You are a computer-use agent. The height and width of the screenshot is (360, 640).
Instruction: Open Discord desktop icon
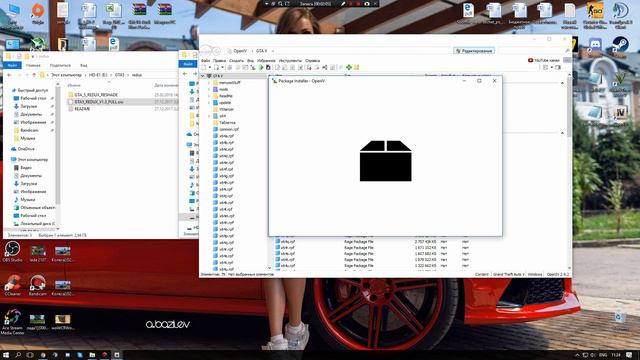pyautogui.click(x=595, y=44)
